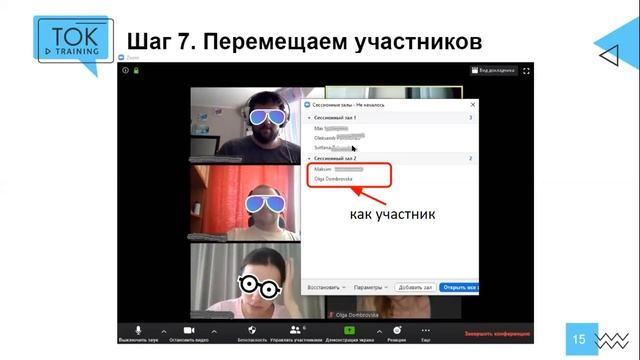Select participant Oleksandr in Room 1
This screenshot has height=360, width=640.
339,138
